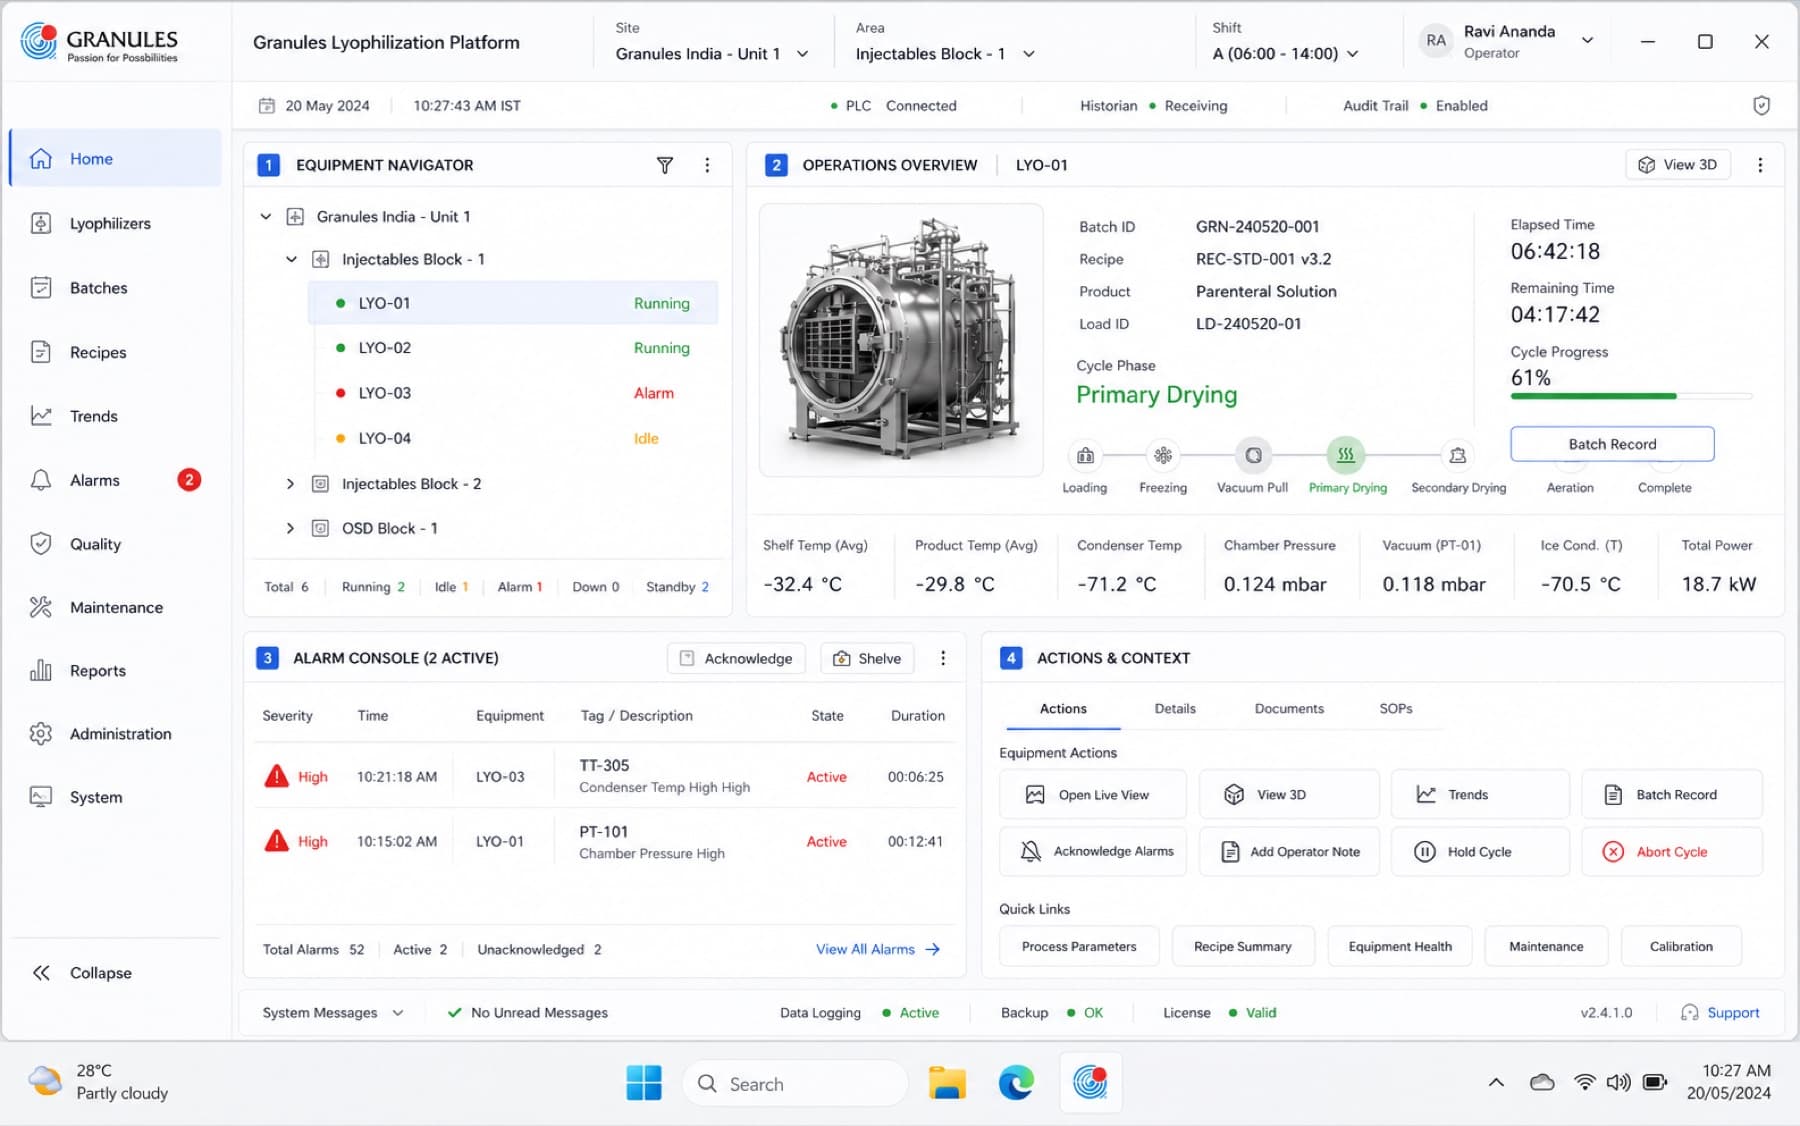The width and height of the screenshot is (1800, 1126).
Task: Select the Freezing phase step icon
Action: 1163,456
